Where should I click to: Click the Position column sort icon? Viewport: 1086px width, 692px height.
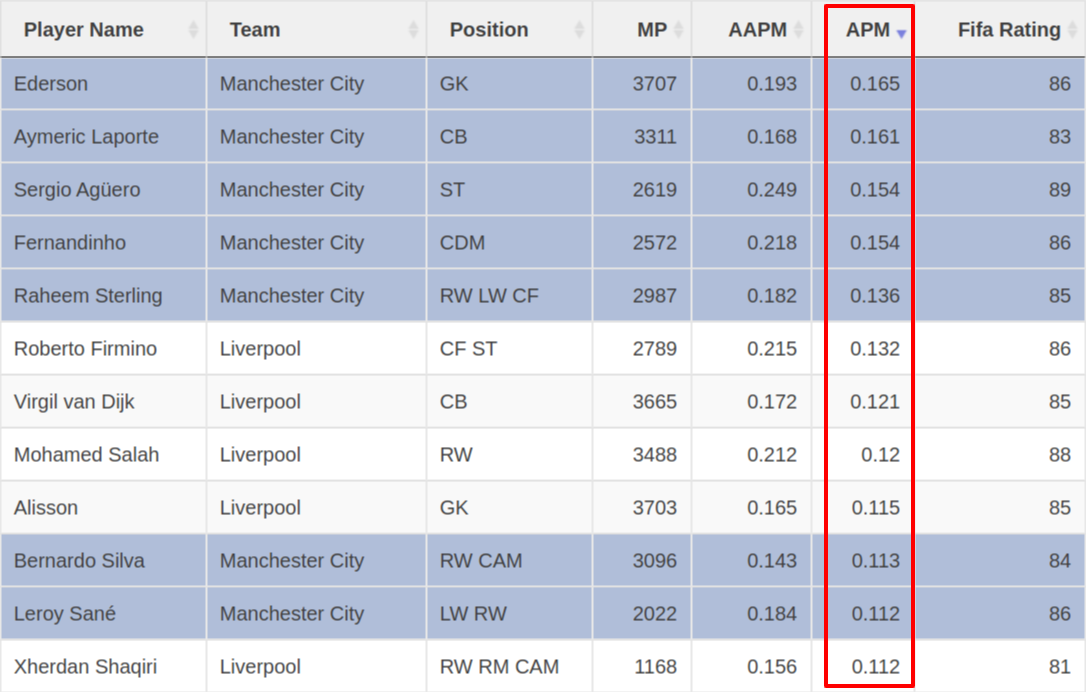[x=579, y=30]
